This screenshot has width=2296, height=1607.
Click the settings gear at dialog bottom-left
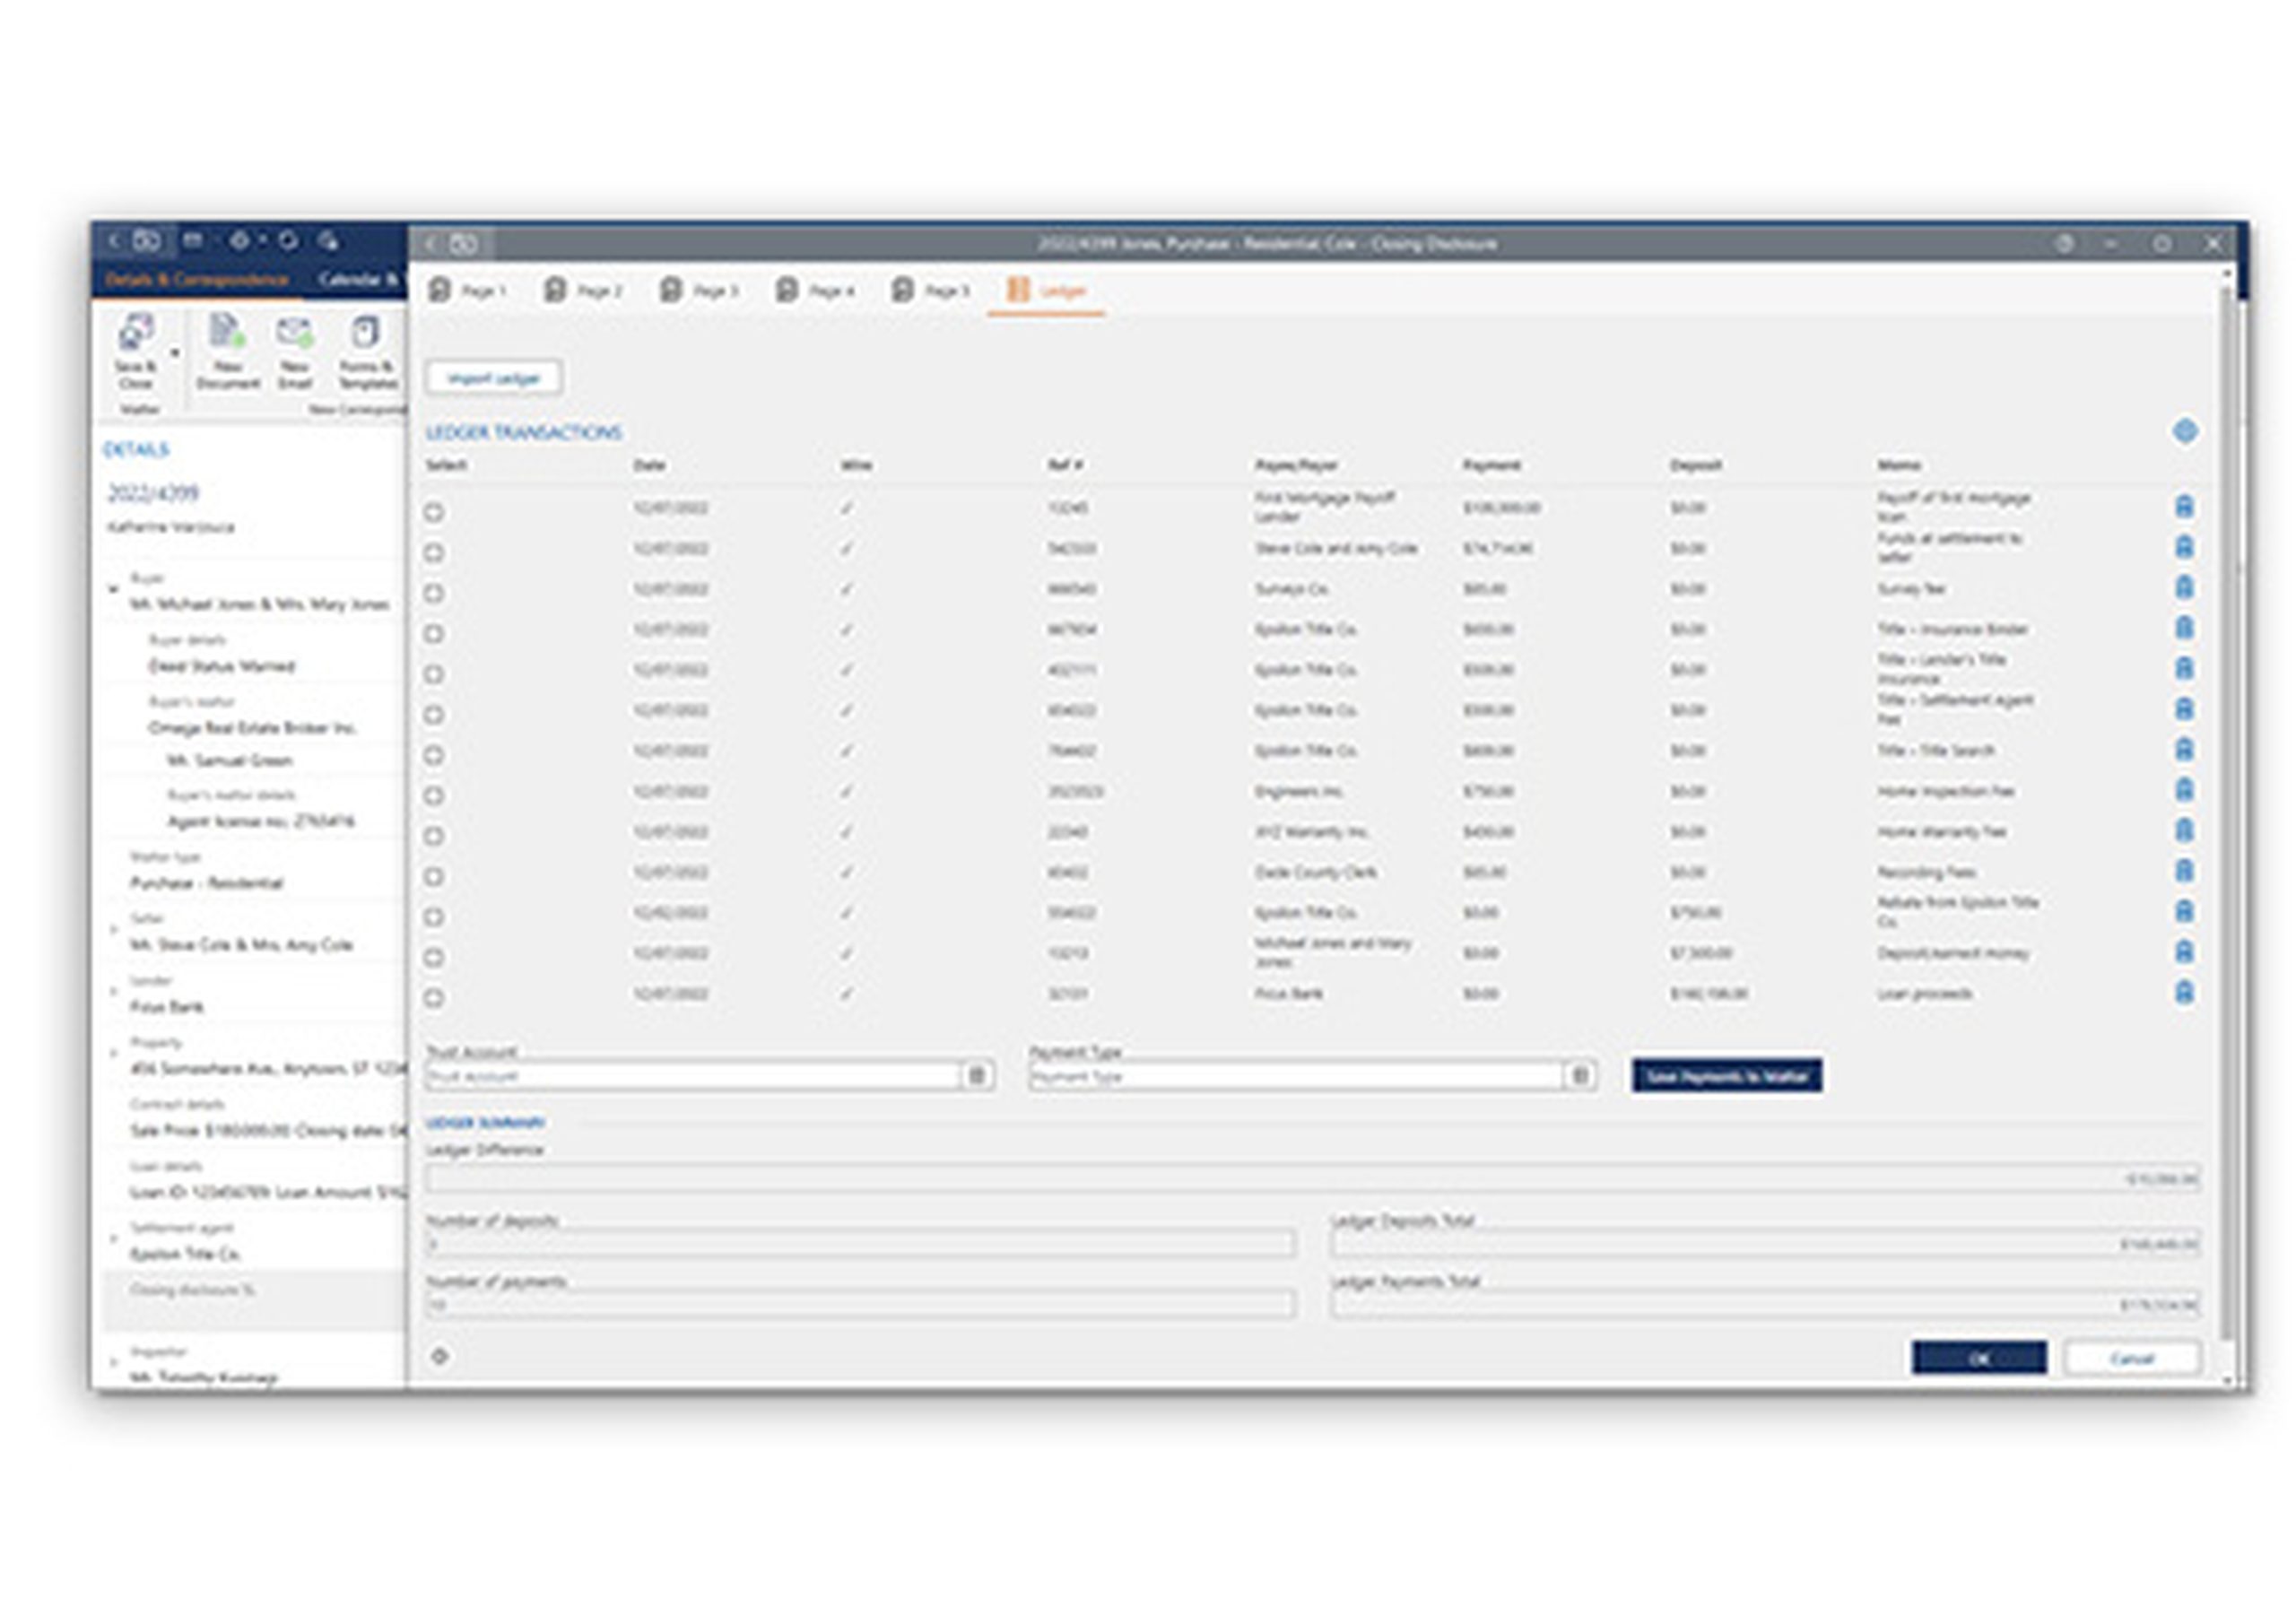tap(439, 1357)
